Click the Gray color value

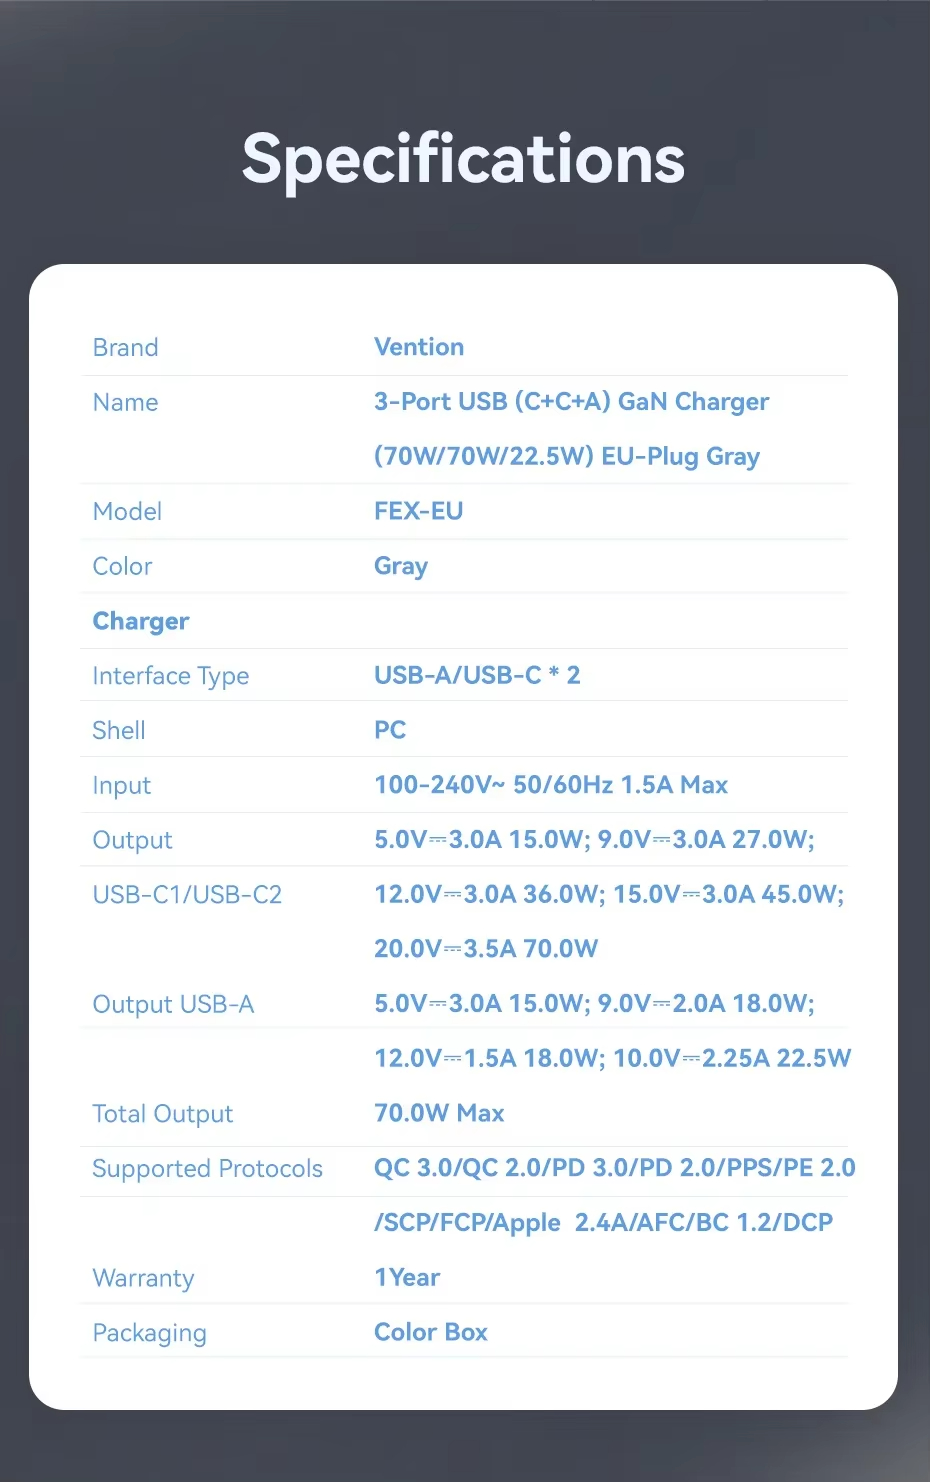401,567
